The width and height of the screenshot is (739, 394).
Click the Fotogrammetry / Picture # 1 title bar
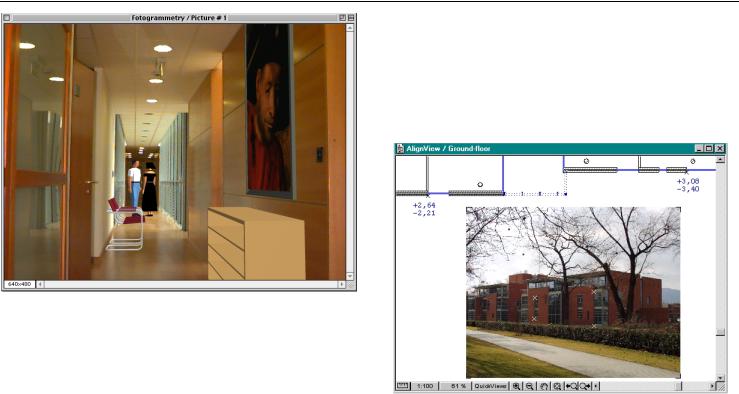pyautogui.click(x=179, y=18)
